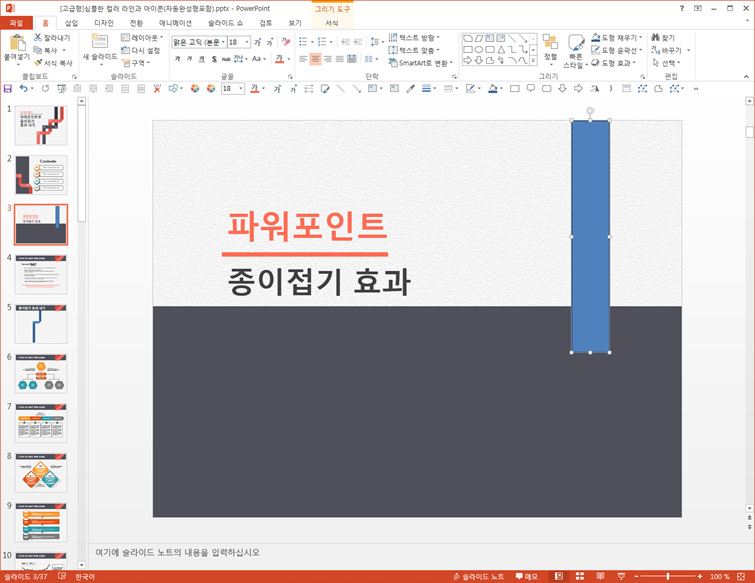Click the speech bubble shape in quick toolbar
755x583 pixels.
(531, 89)
